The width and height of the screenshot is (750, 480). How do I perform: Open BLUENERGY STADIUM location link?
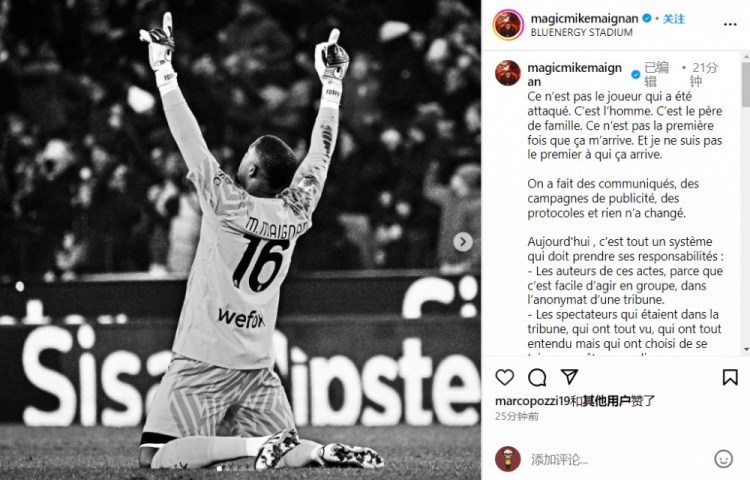[582, 33]
